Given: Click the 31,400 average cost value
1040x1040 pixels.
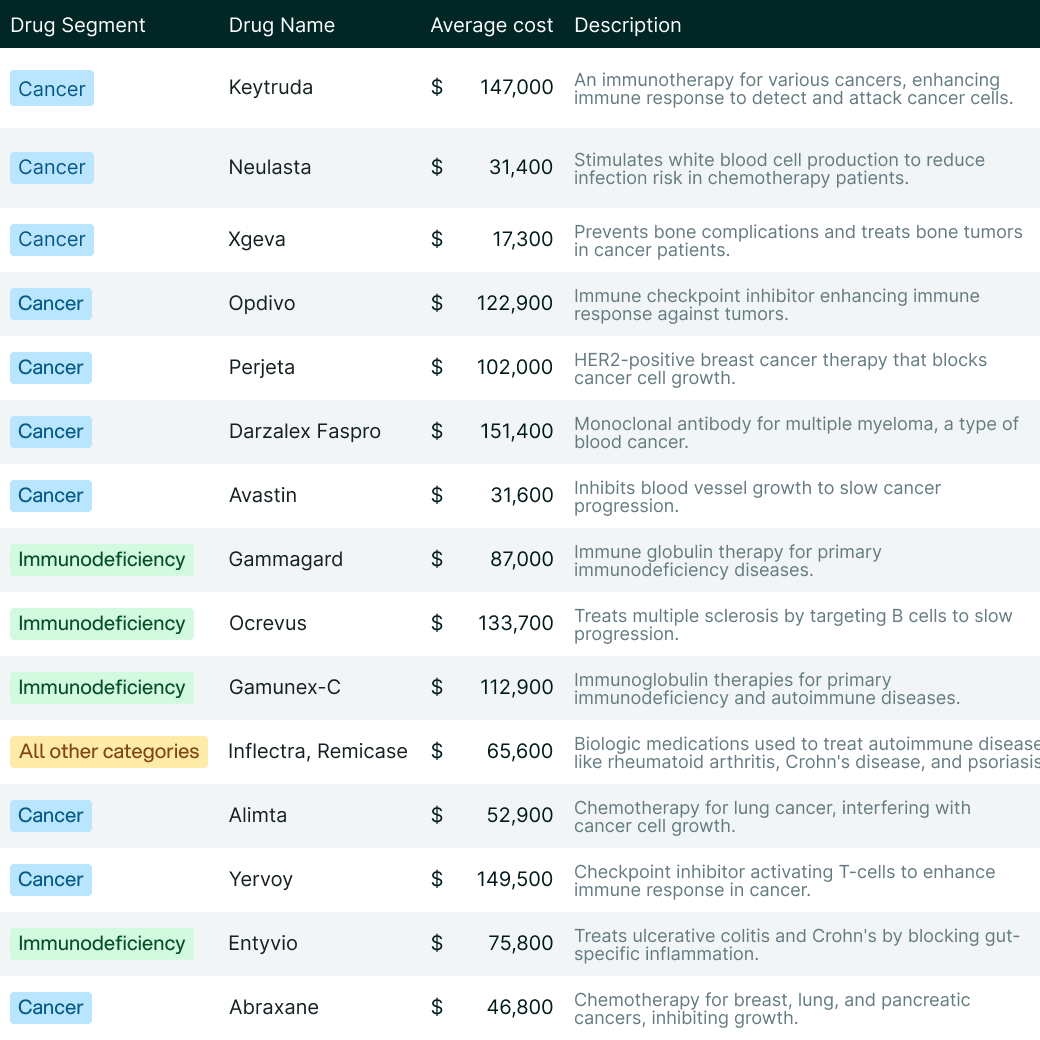Looking at the screenshot, I should click(521, 167).
